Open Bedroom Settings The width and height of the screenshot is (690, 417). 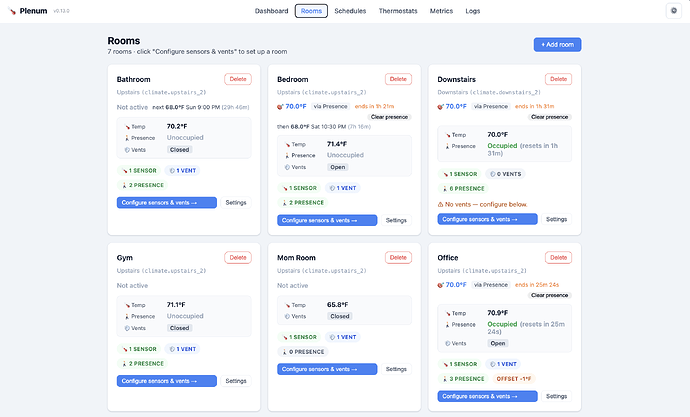click(396, 220)
